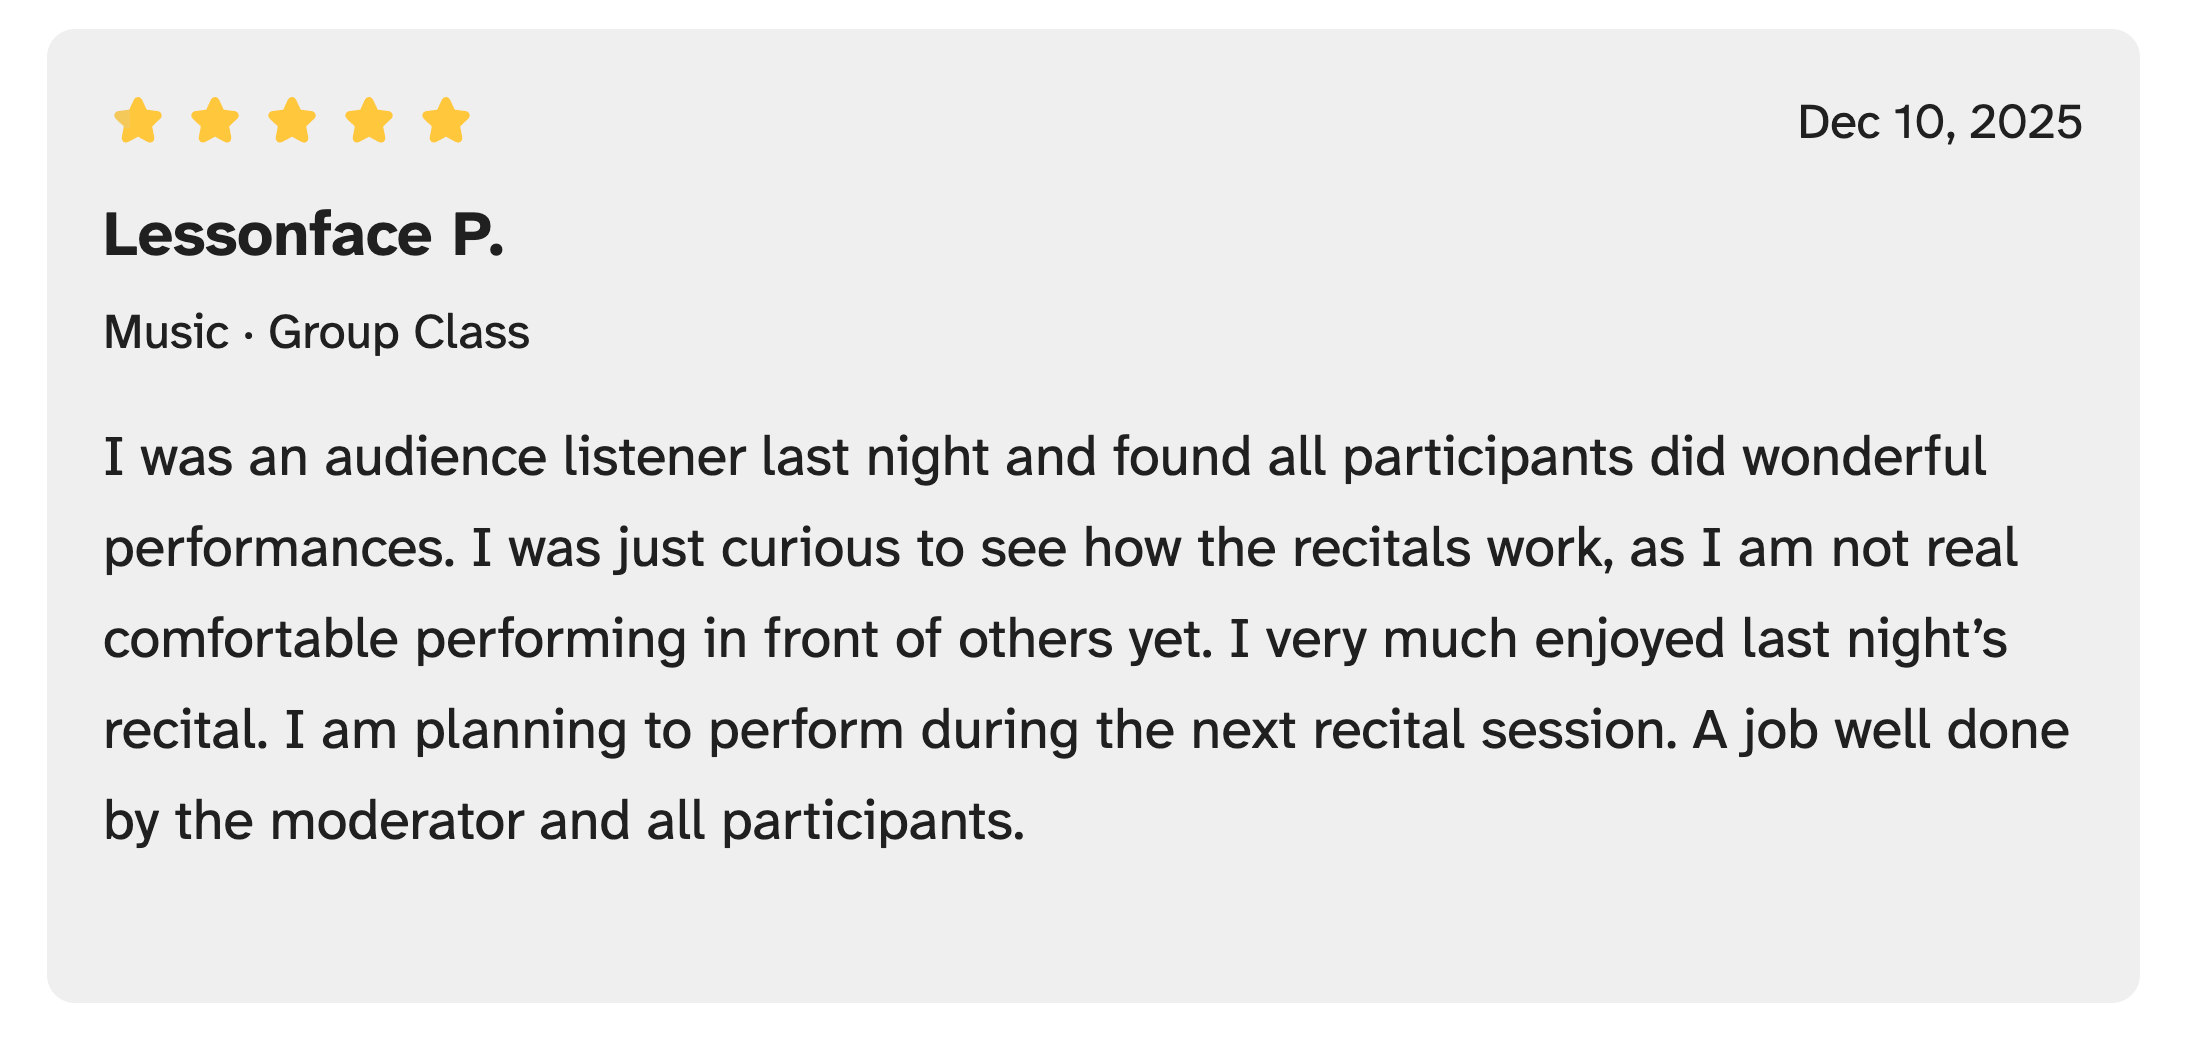Click the Music category label

tap(166, 332)
